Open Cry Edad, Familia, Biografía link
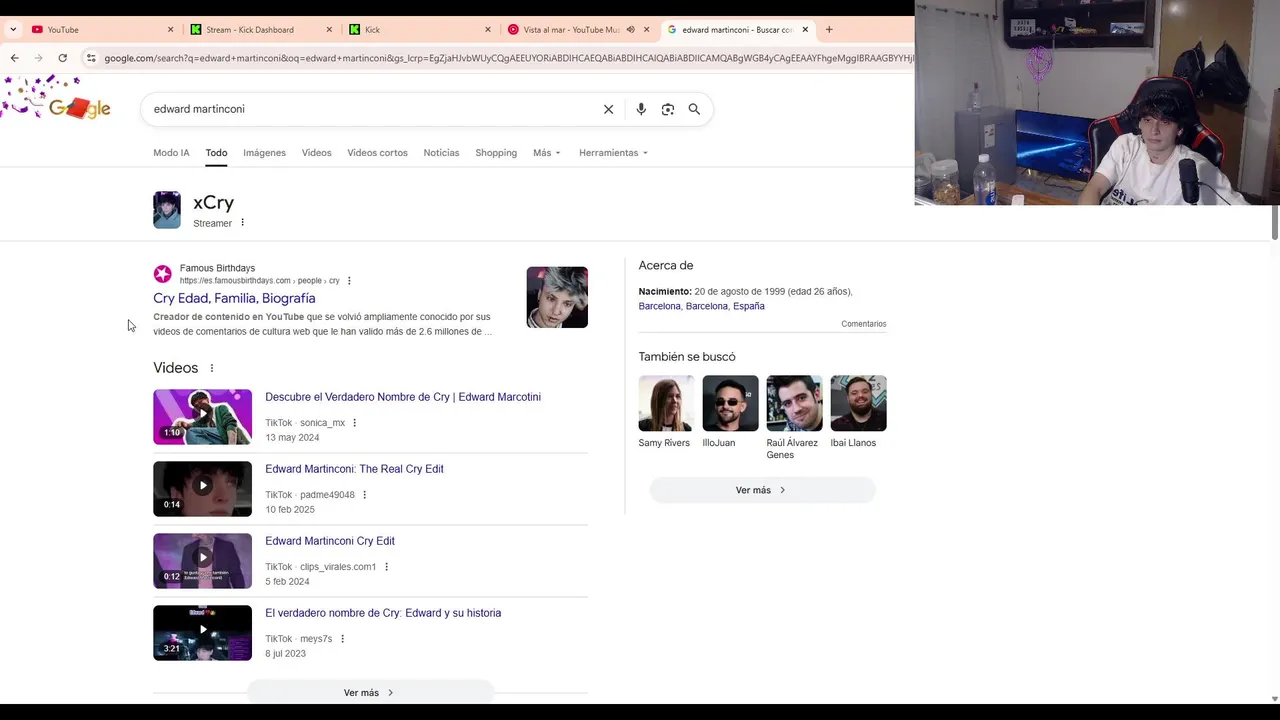1280x720 pixels. pyautogui.click(x=234, y=298)
